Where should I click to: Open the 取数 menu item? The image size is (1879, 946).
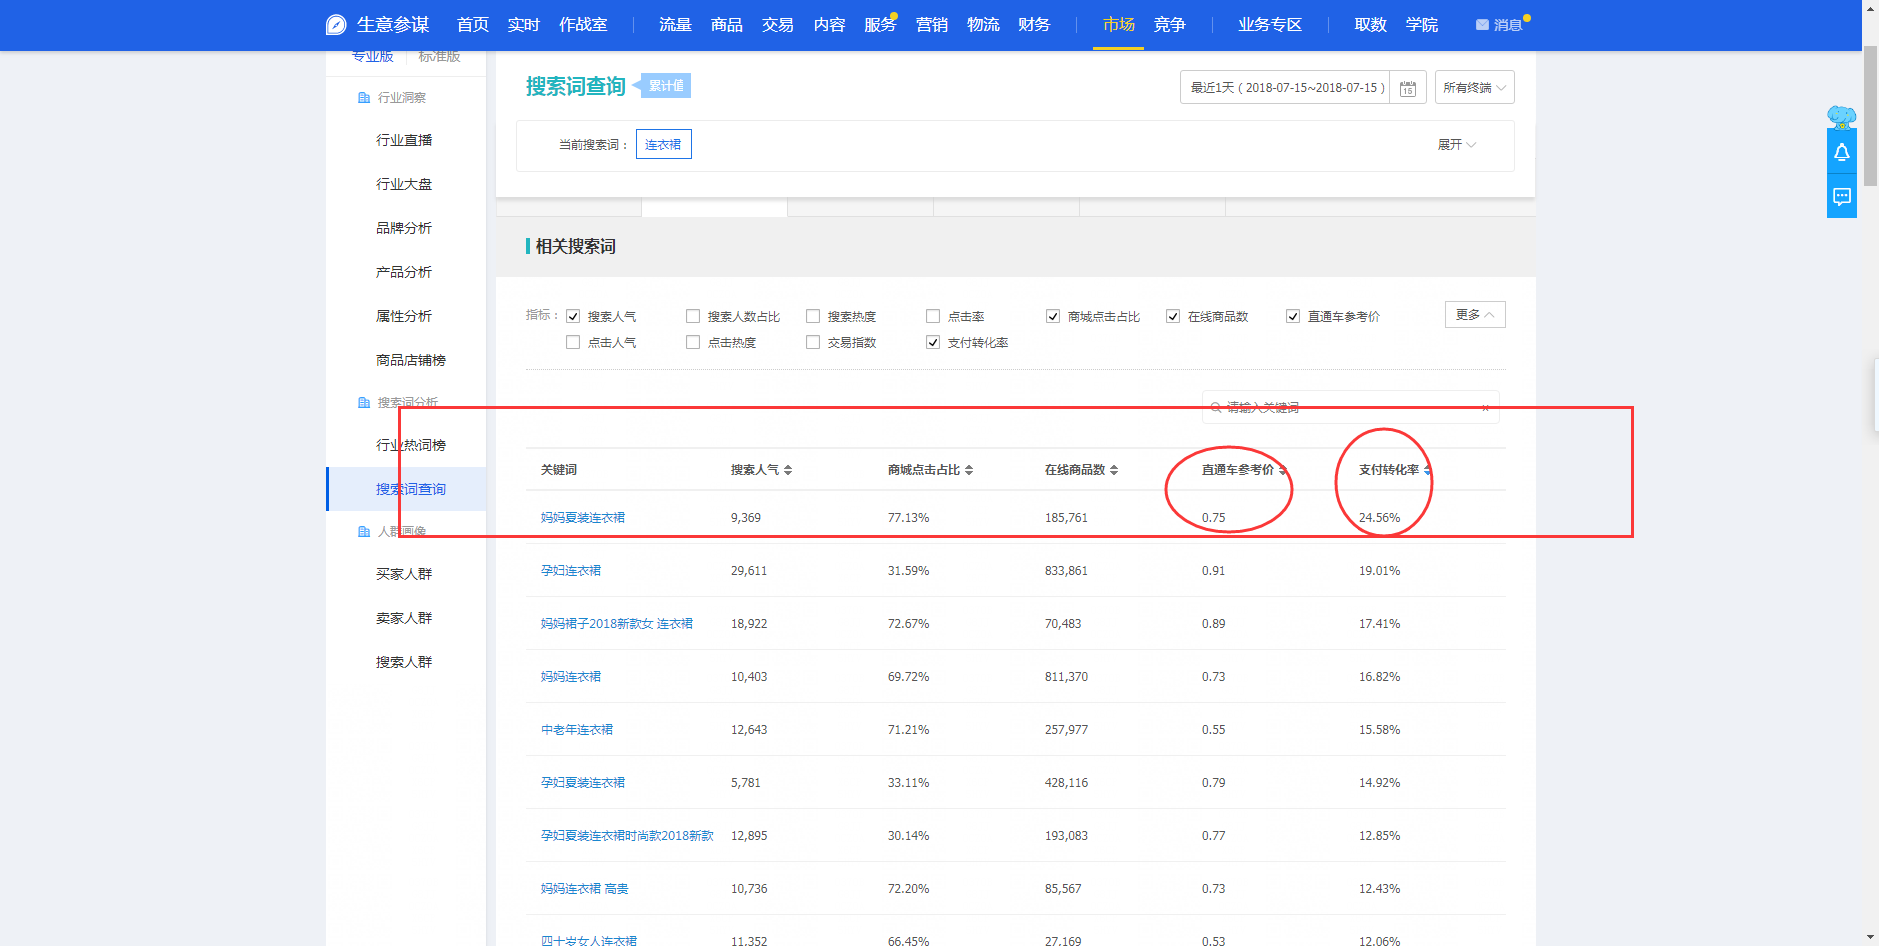1370,25
